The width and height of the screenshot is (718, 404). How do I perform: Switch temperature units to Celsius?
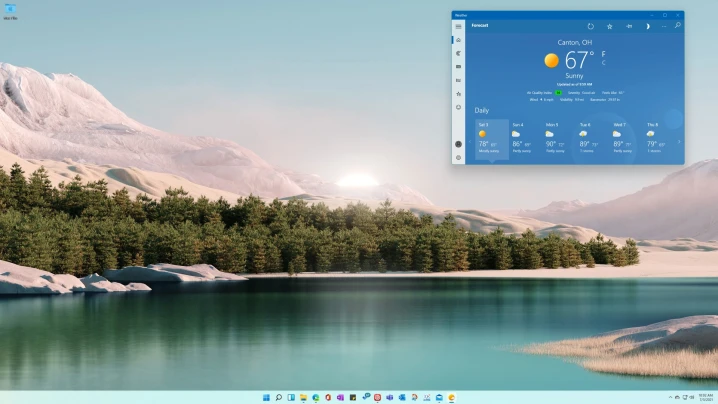[603, 63]
